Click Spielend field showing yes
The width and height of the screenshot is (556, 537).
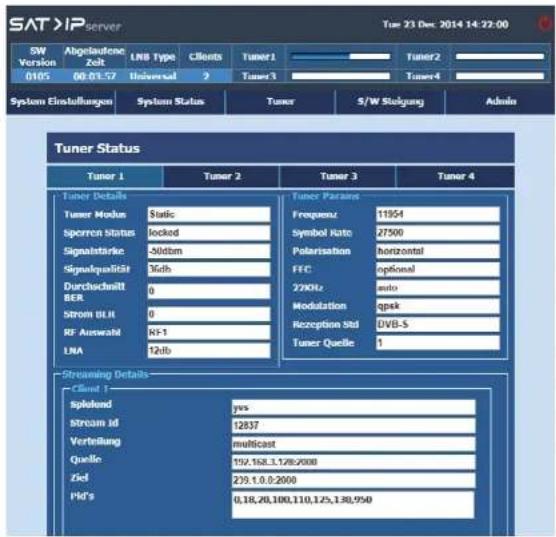click(353, 407)
